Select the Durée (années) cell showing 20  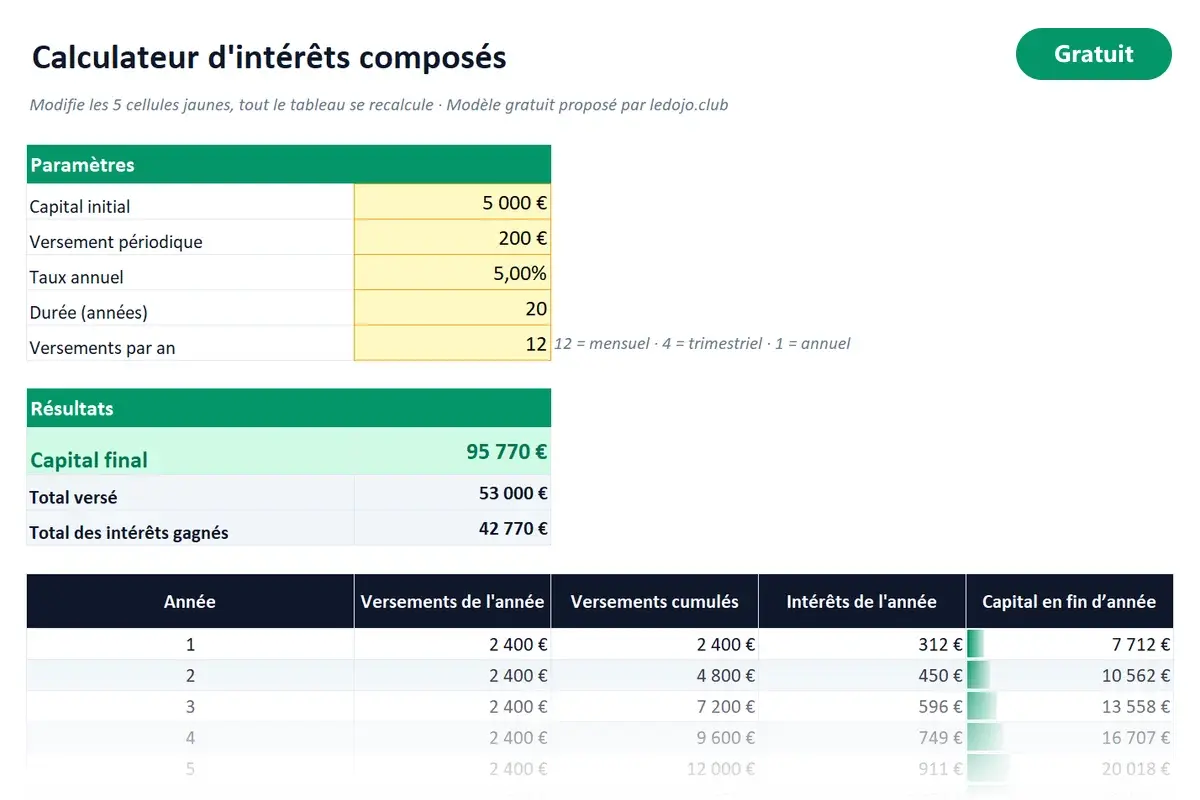[x=452, y=308]
